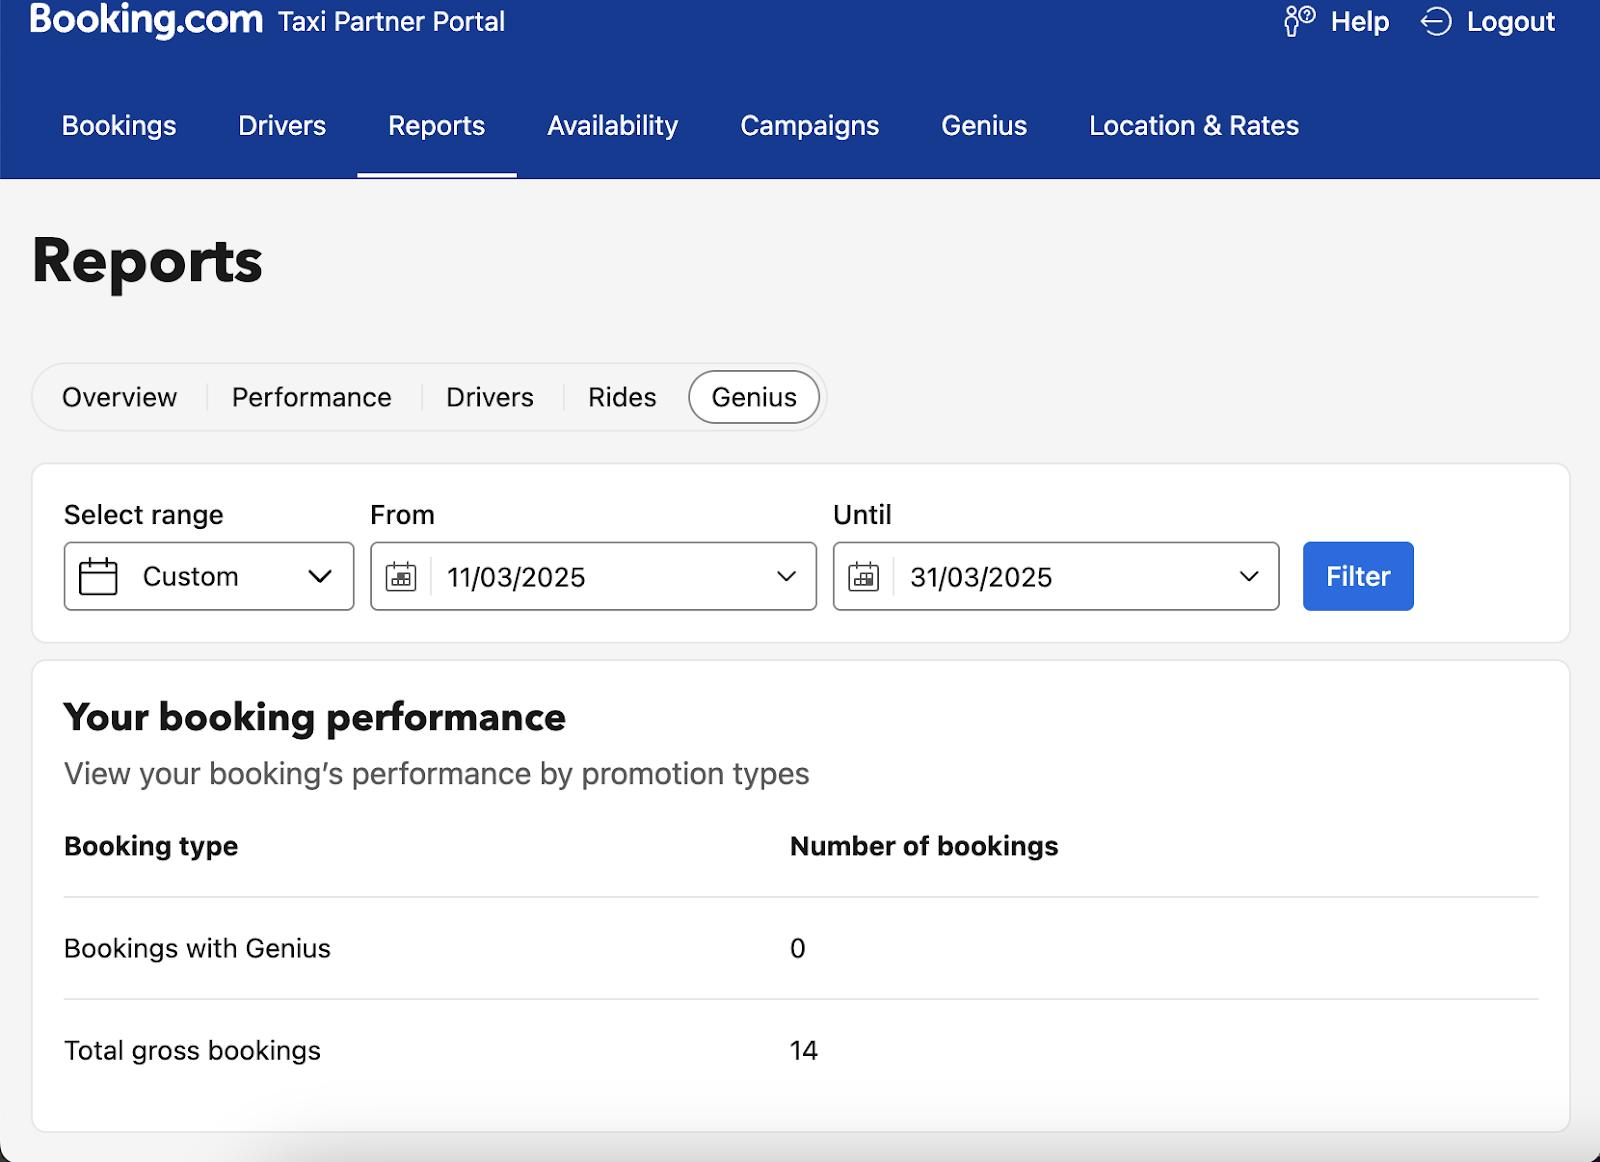
Task: Click the Select range label
Action: 144,515
